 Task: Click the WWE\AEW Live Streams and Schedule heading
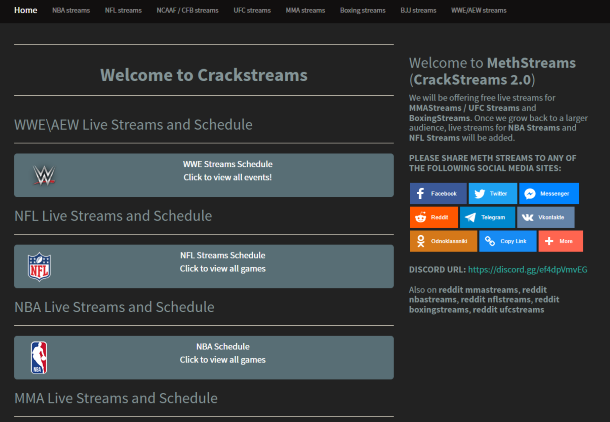(x=133, y=125)
